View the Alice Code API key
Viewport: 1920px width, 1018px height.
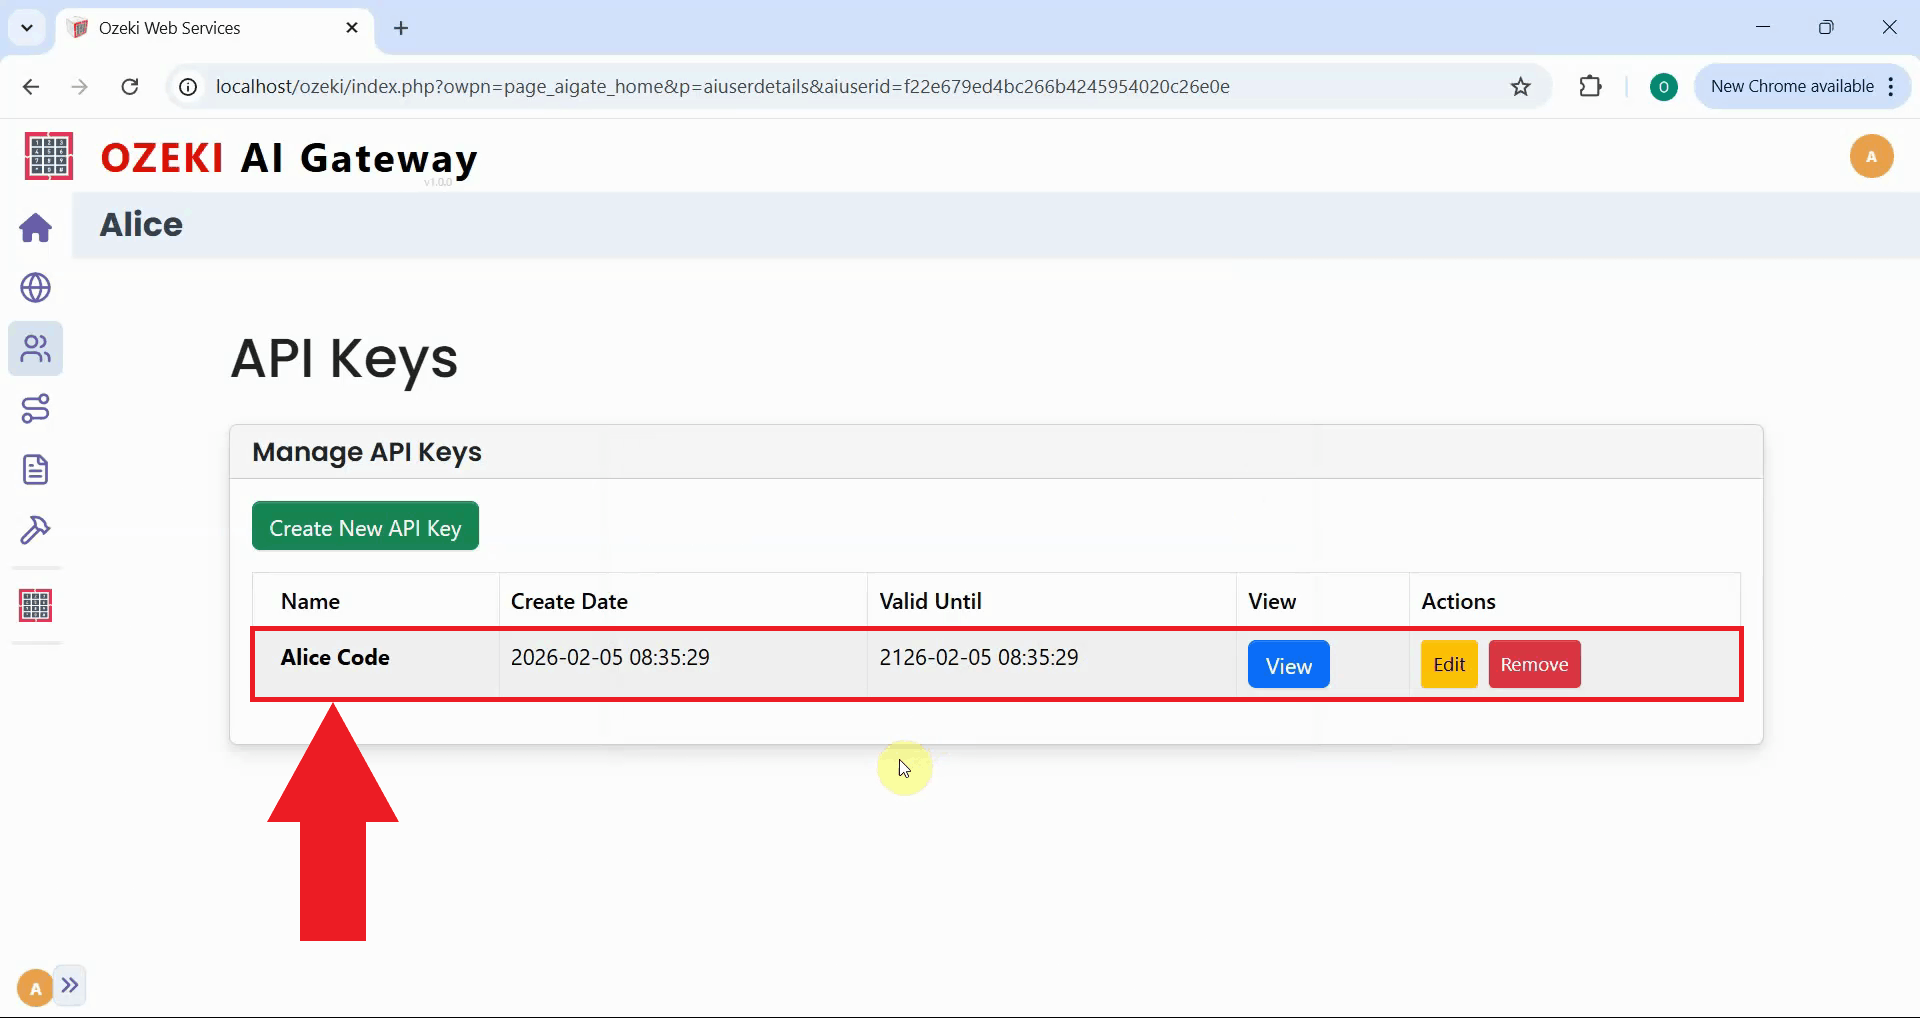pos(1287,663)
